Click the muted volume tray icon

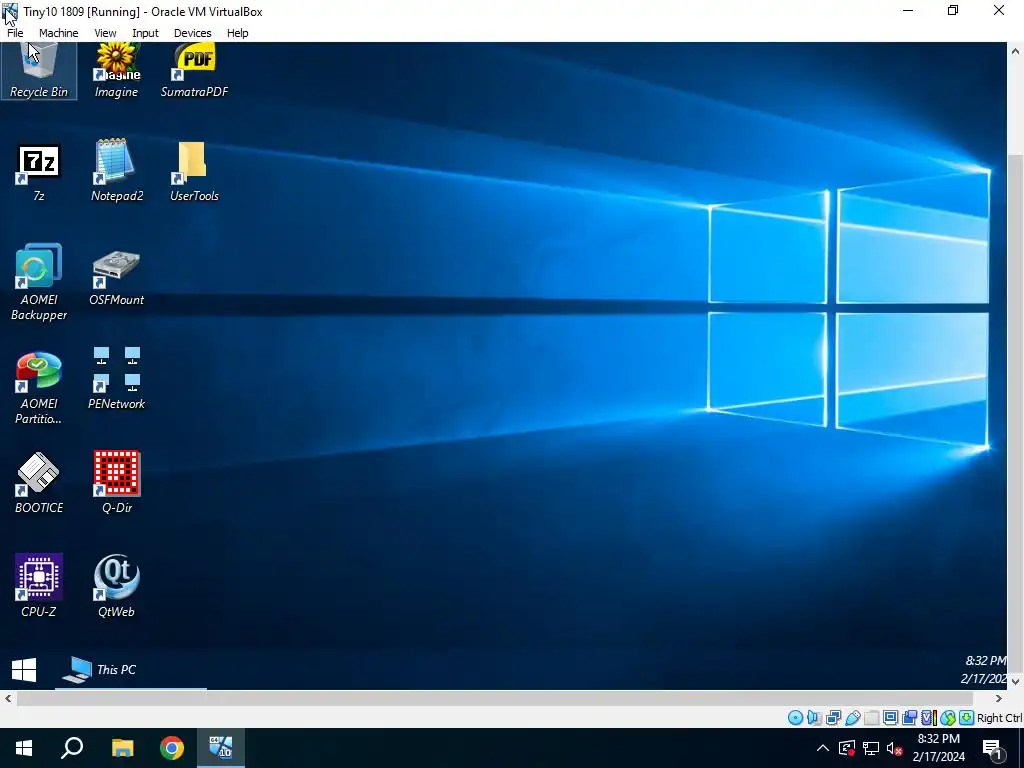[894, 748]
